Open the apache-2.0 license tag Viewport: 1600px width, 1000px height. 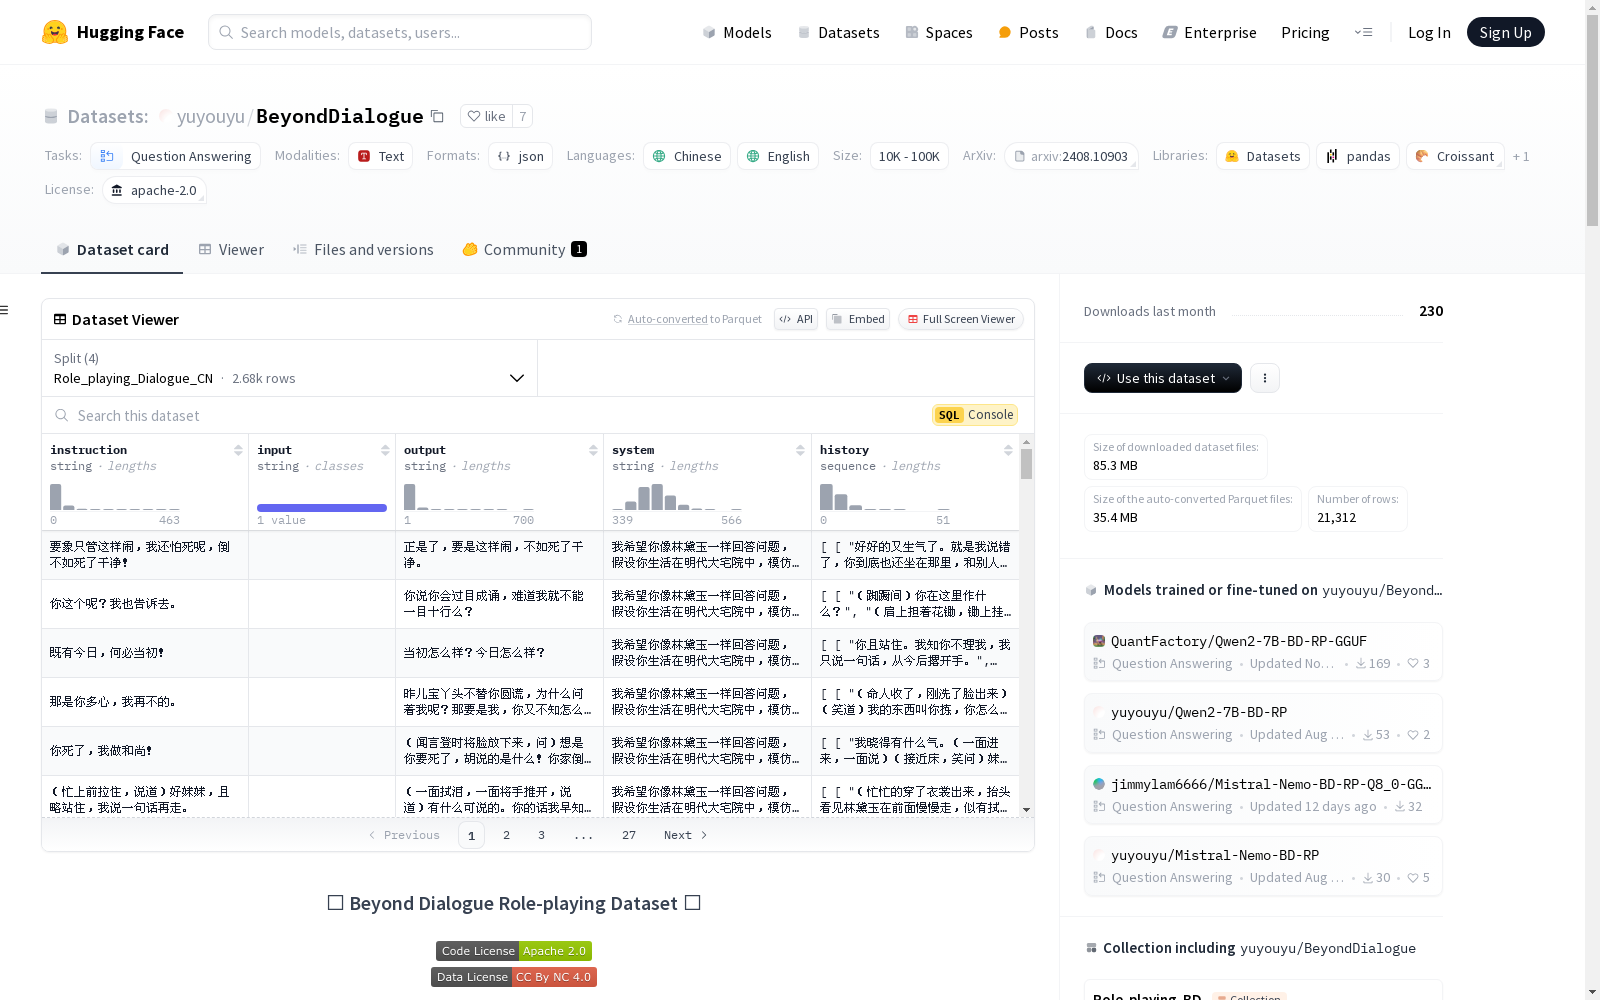pyautogui.click(x=154, y=190)
